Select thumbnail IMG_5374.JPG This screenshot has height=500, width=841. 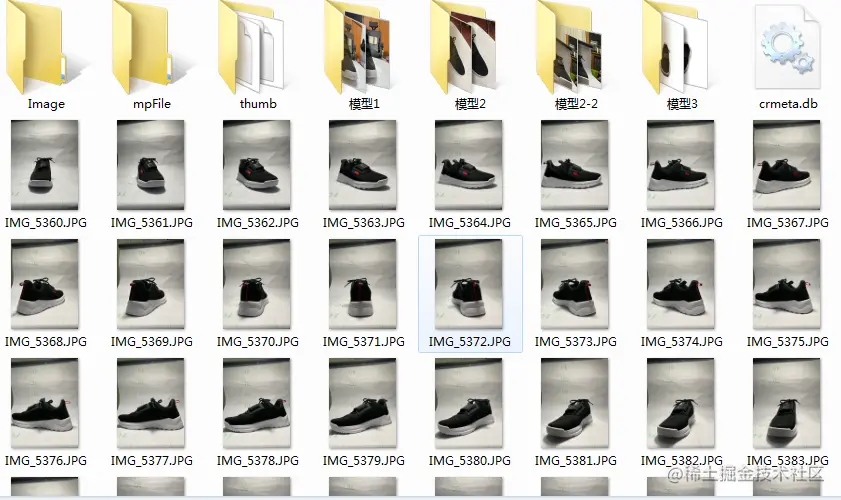pos(681,284)
